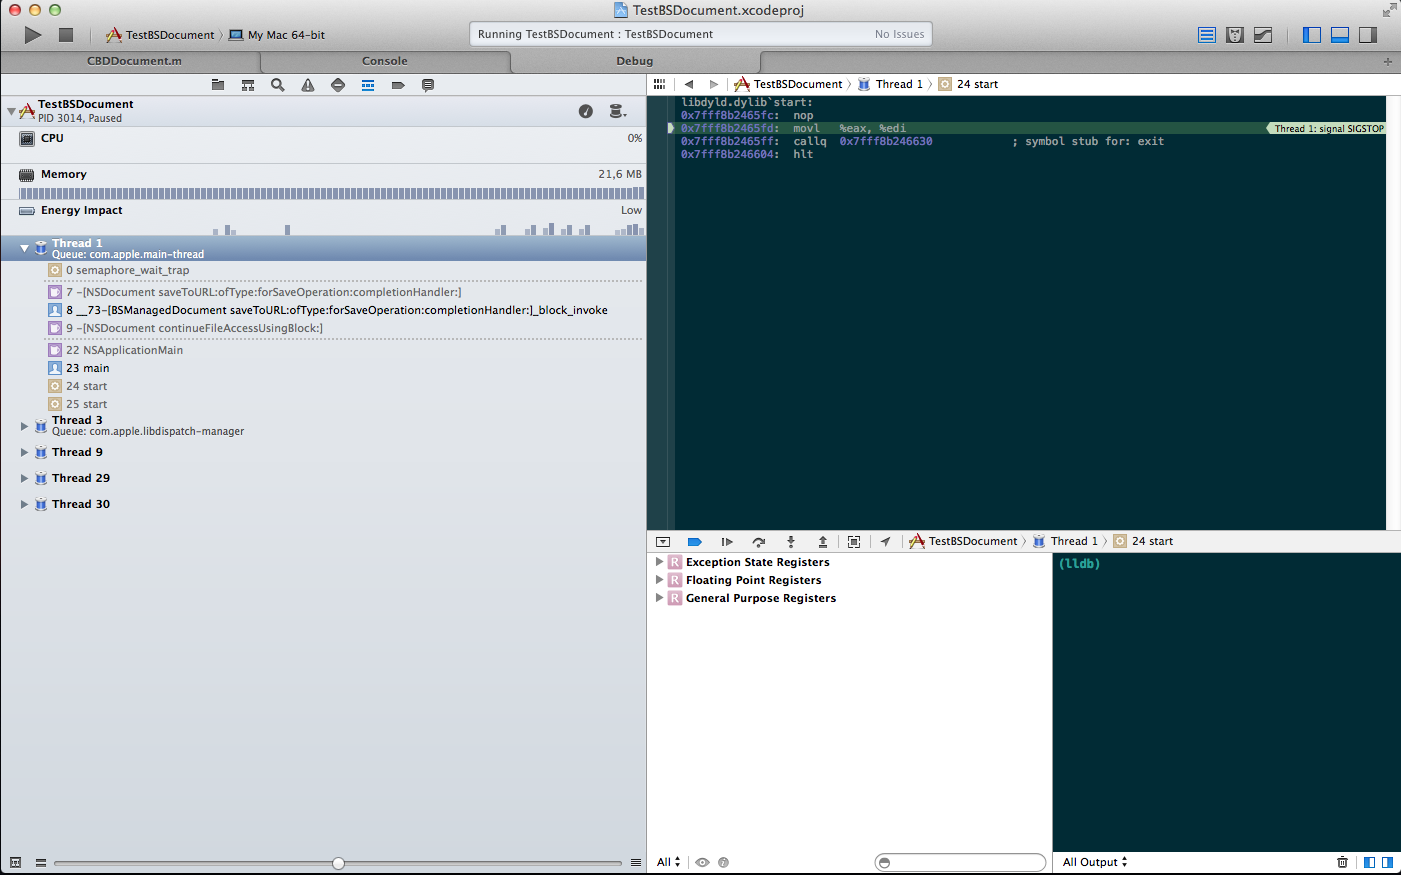The image size is (1401, 875).
Task: Expand Floating Point Registers
Action: point(659,580)
